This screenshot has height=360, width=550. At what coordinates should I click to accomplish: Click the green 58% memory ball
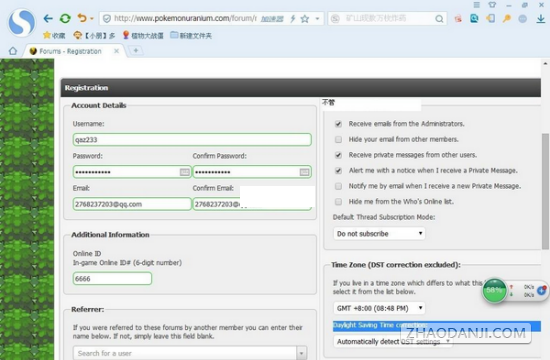(494, 290)
